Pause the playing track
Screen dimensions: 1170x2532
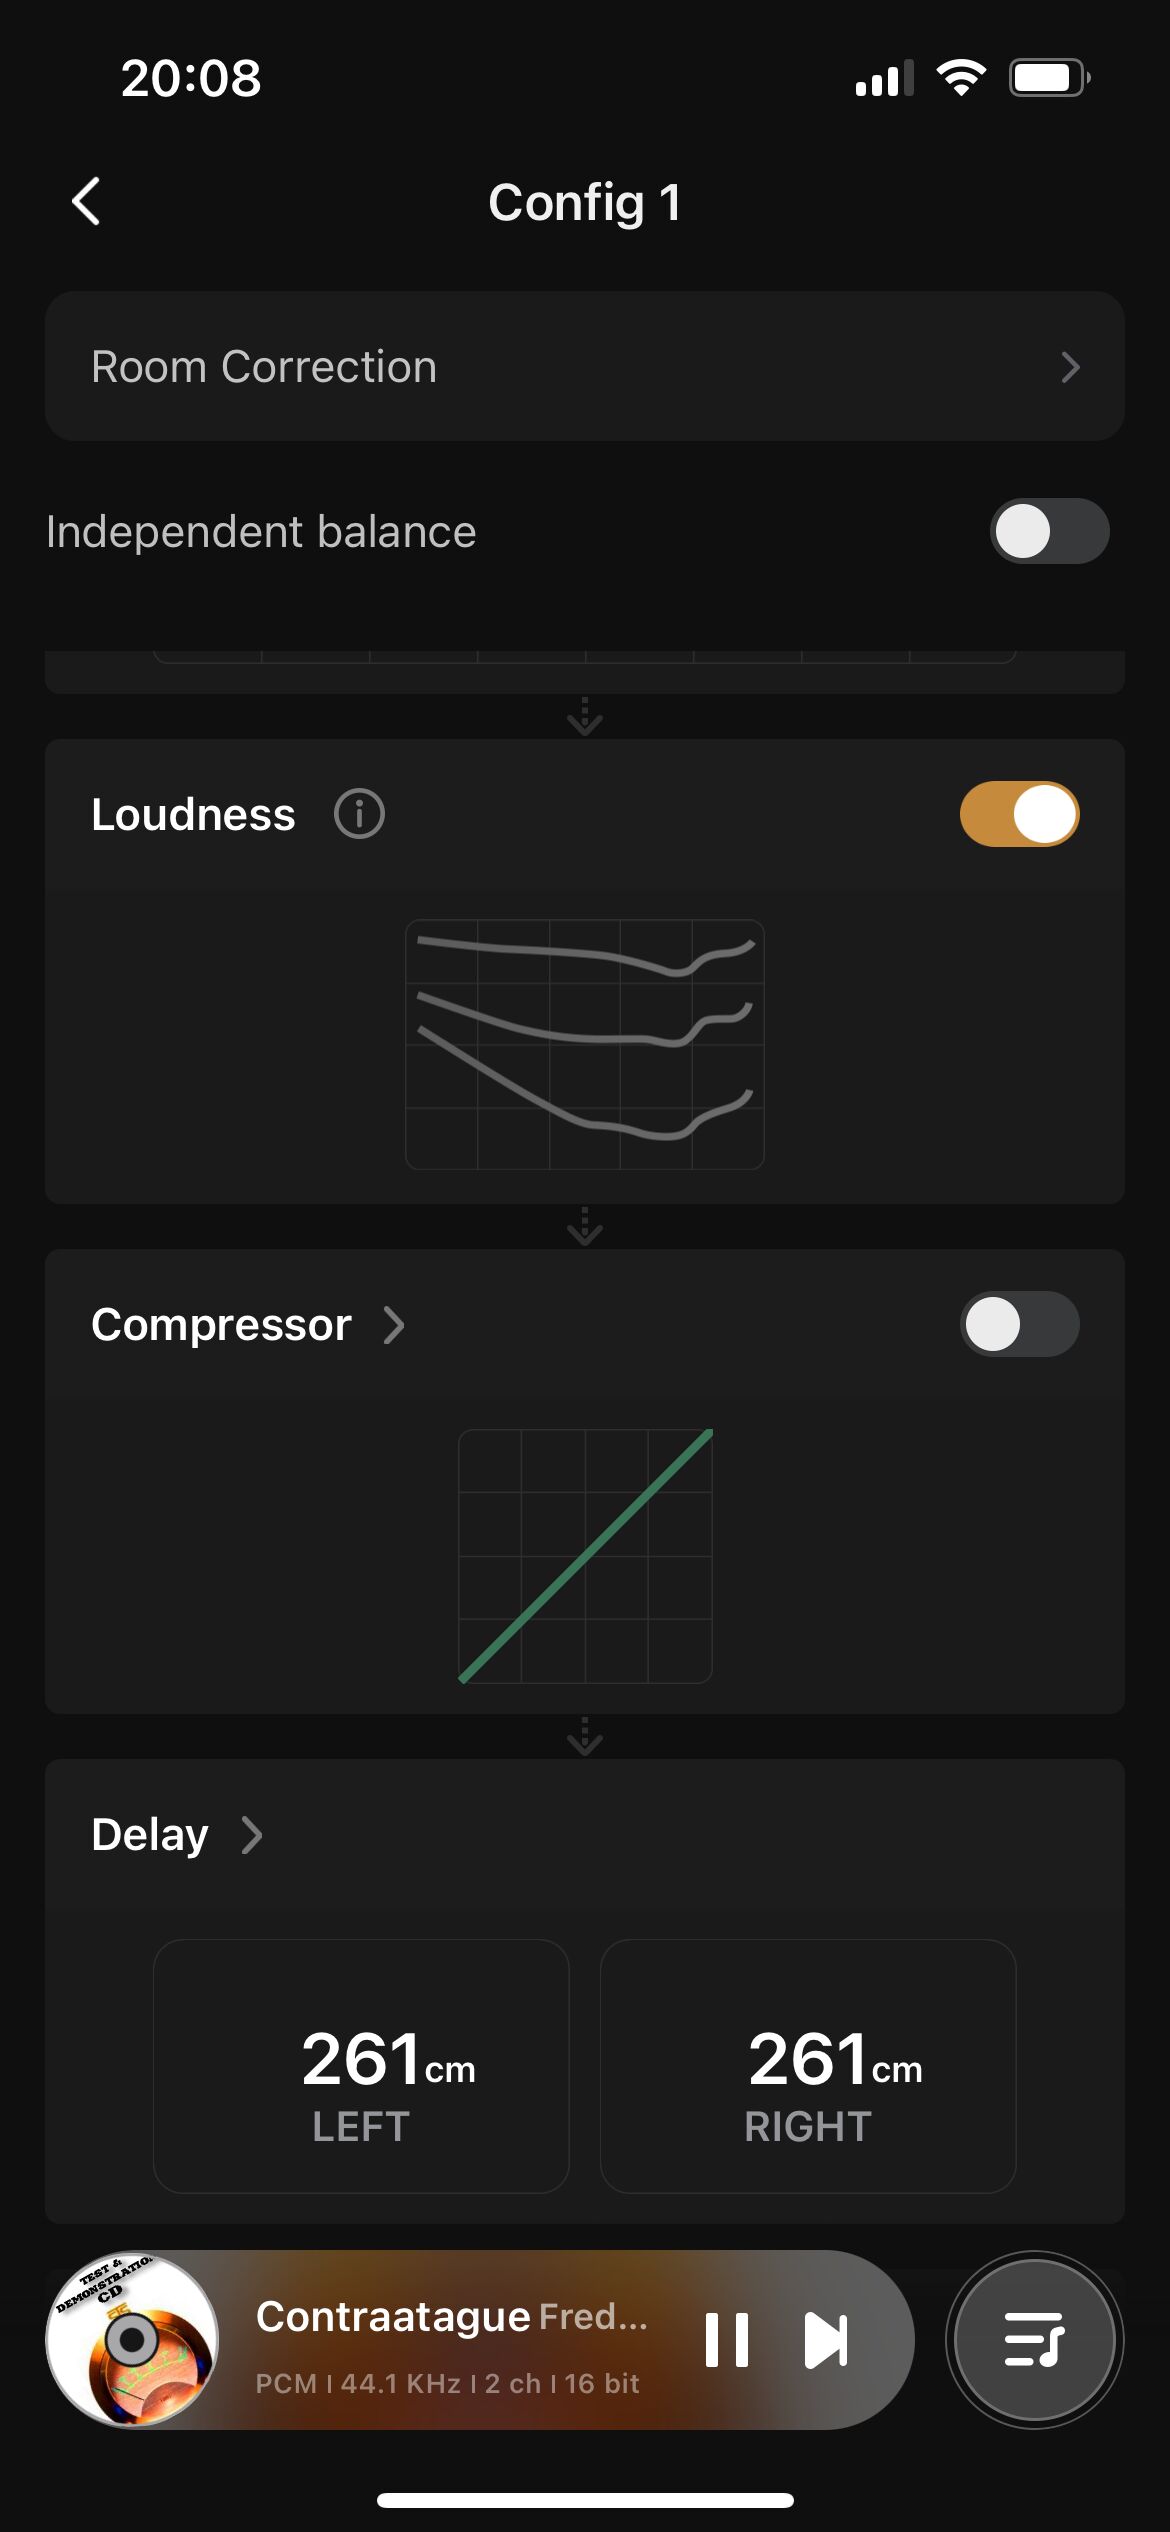pyautogui.click(x=727, y=2340)
